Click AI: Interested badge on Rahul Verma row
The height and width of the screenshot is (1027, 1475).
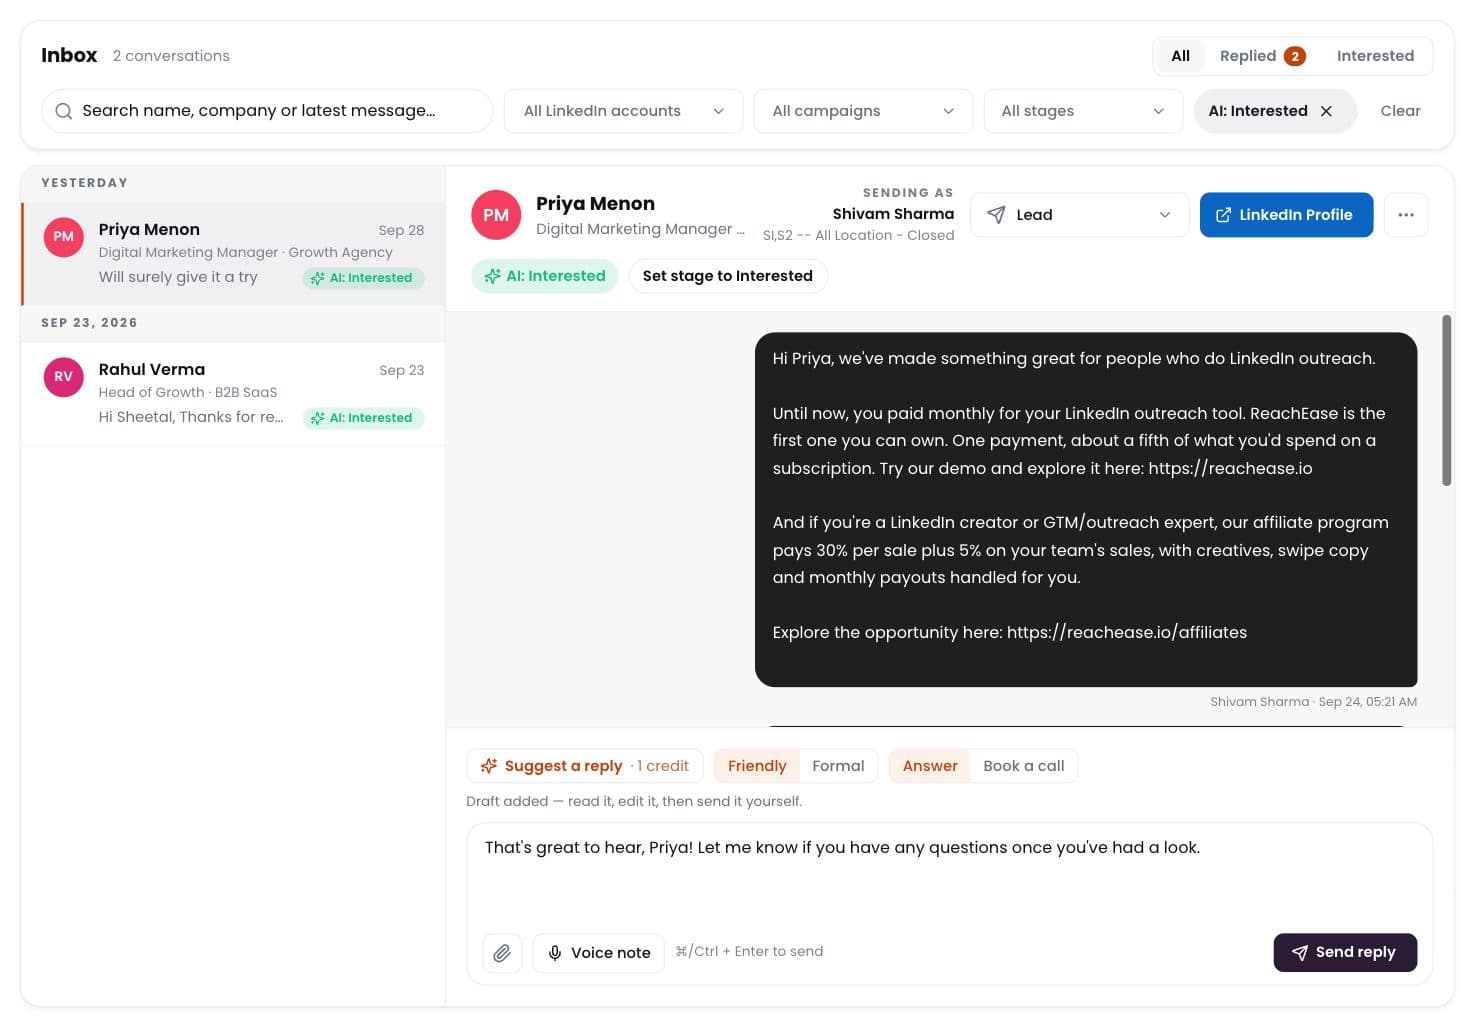[363, 418]
